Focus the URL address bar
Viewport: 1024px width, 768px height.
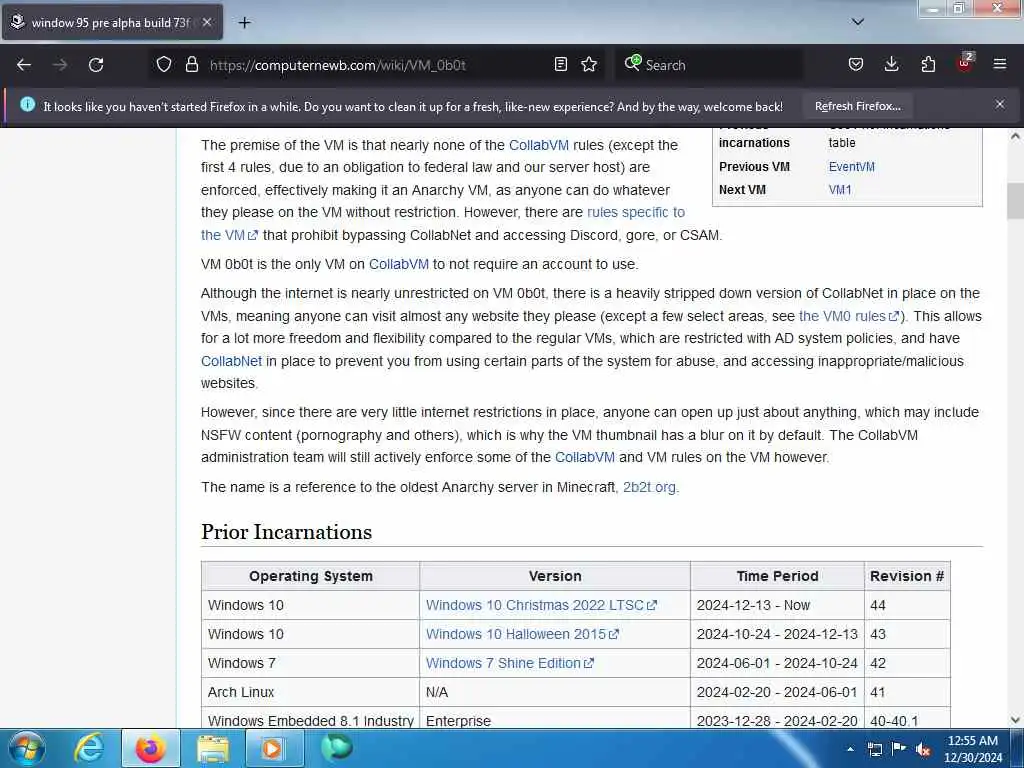point(379,65)
